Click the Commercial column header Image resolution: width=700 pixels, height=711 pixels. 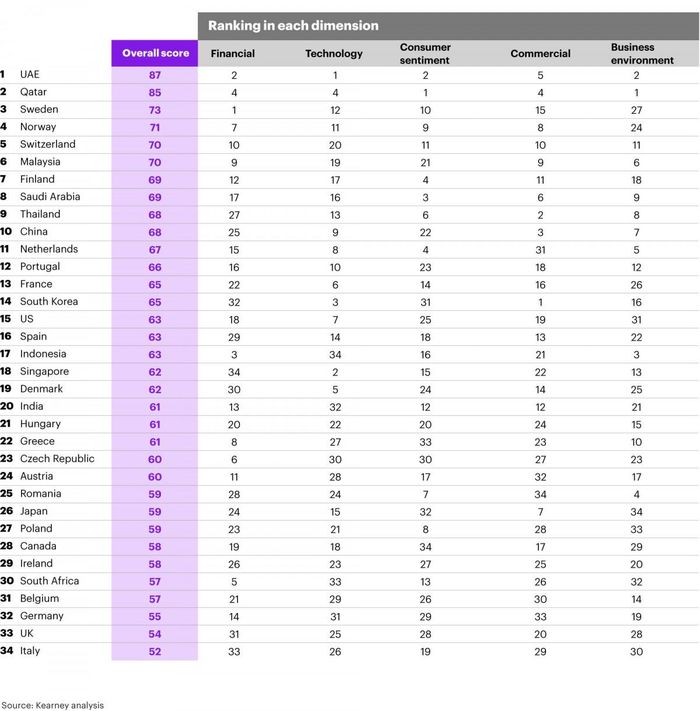[540, 54]
